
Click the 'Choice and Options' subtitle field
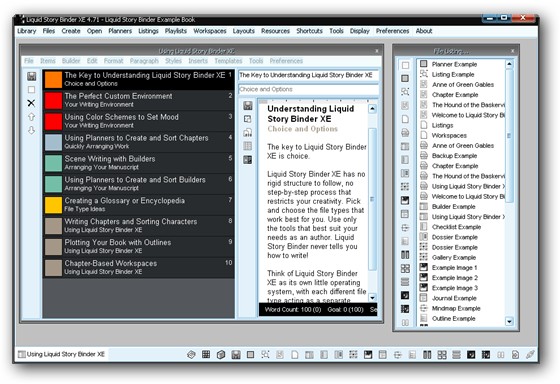(x=308, y=89)
